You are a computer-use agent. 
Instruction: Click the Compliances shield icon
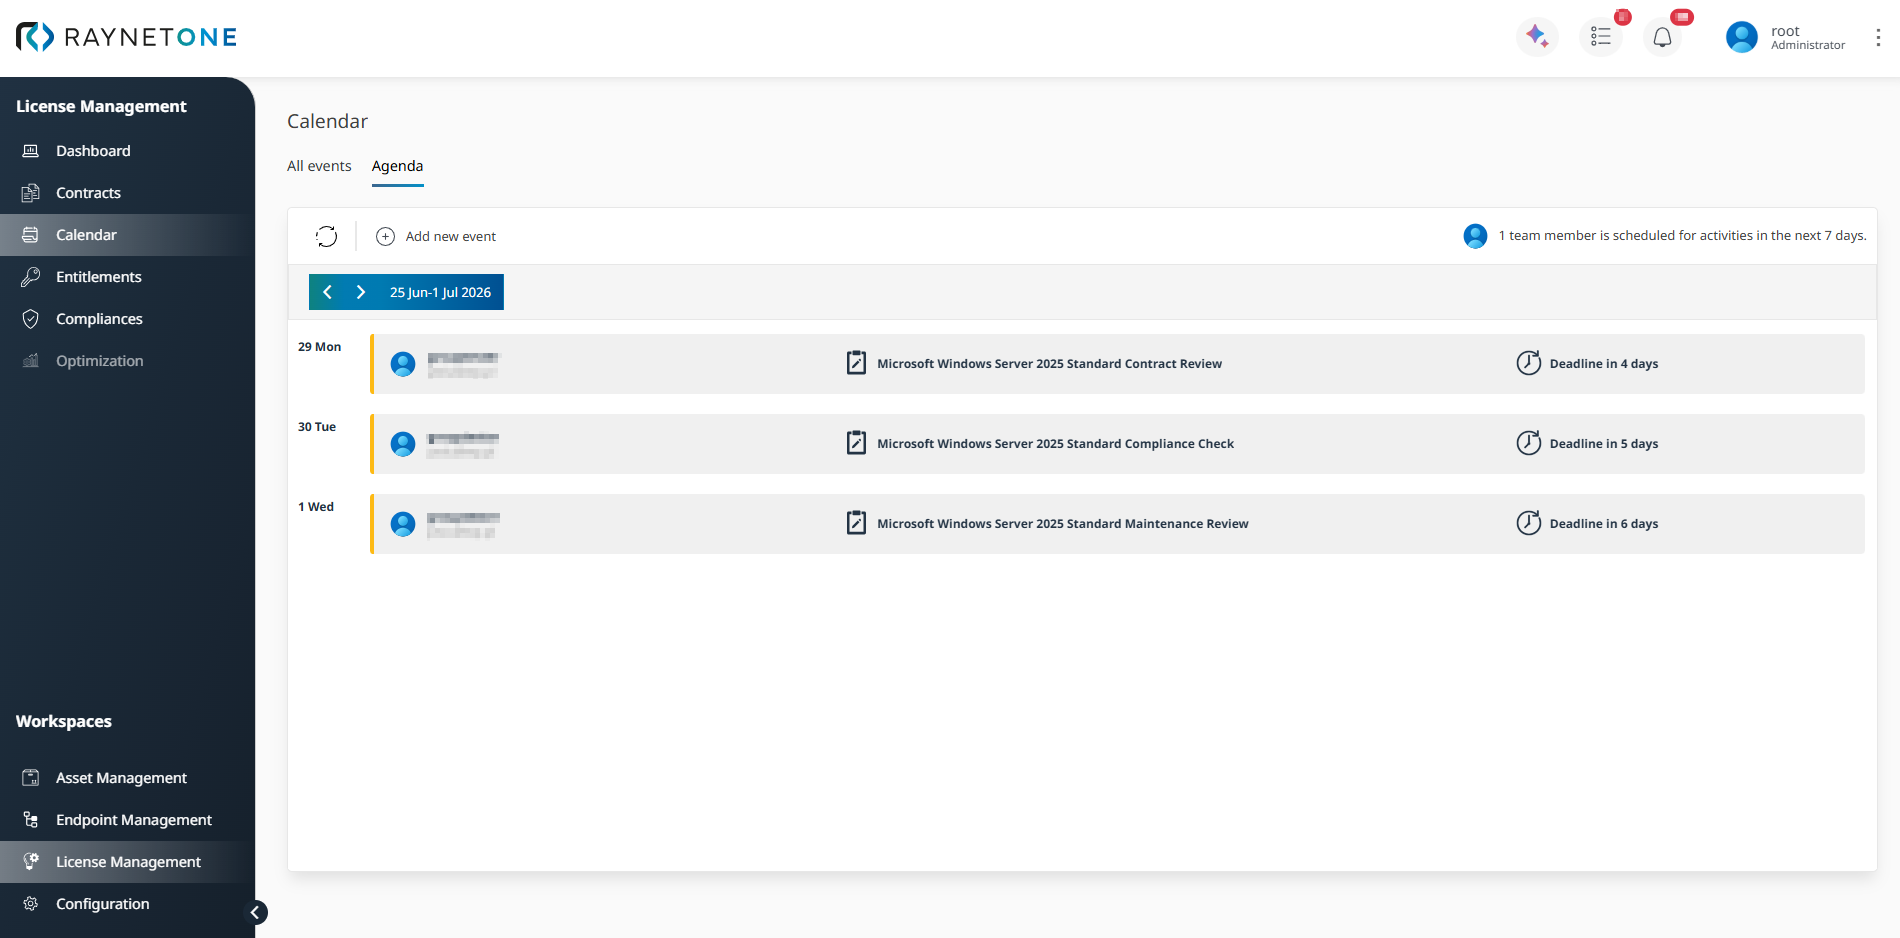pyautogui.click(x=31, y=319)
